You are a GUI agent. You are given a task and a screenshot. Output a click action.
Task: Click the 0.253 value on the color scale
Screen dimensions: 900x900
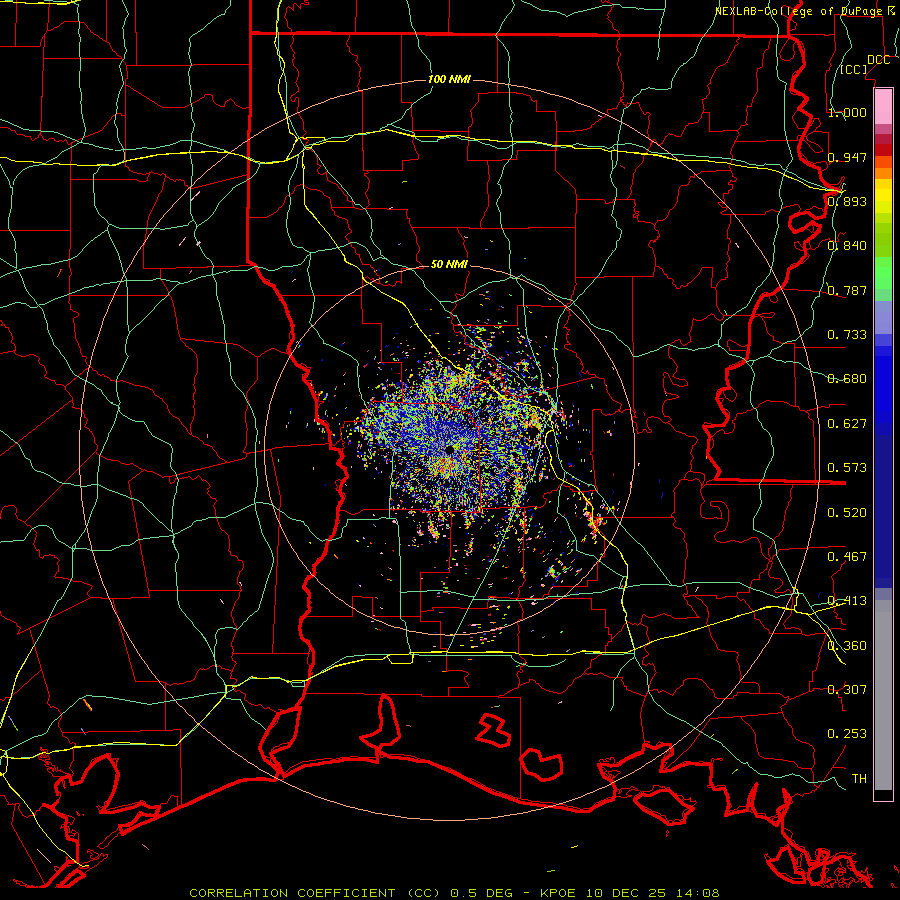[847, 734]
